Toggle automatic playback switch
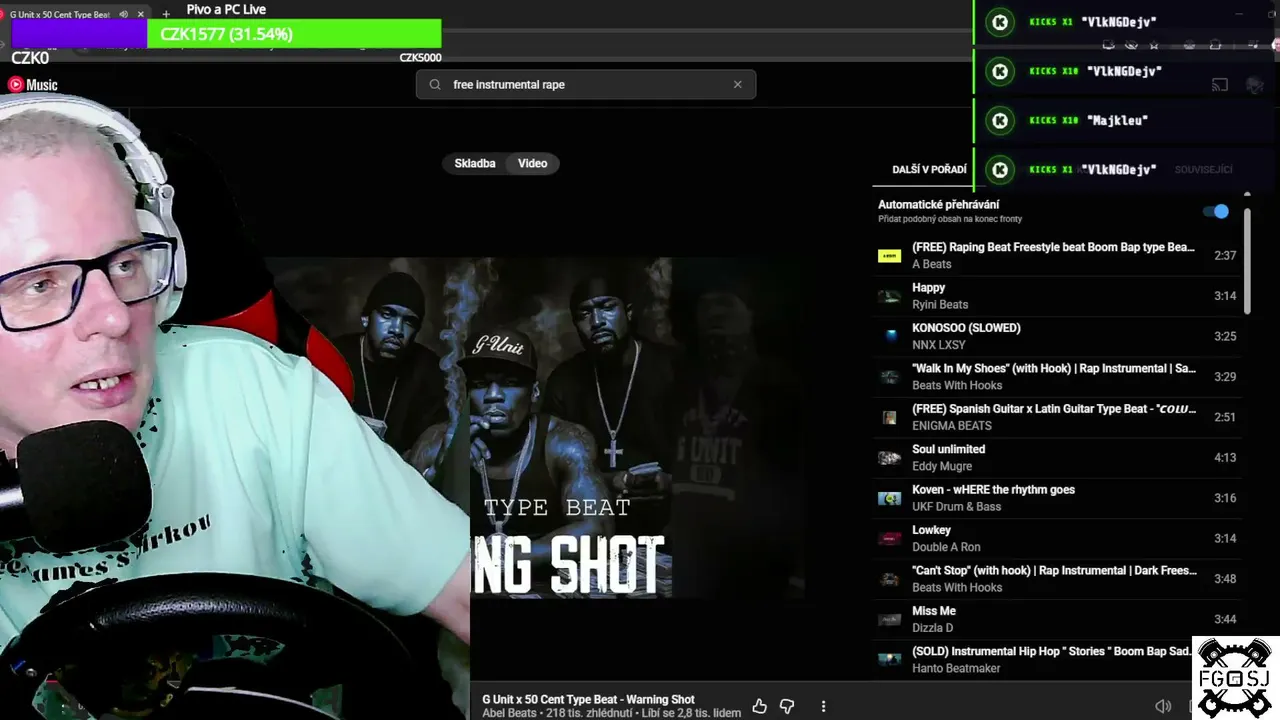The height and width of the screenshot is (720, 1280). (1216, 211)
